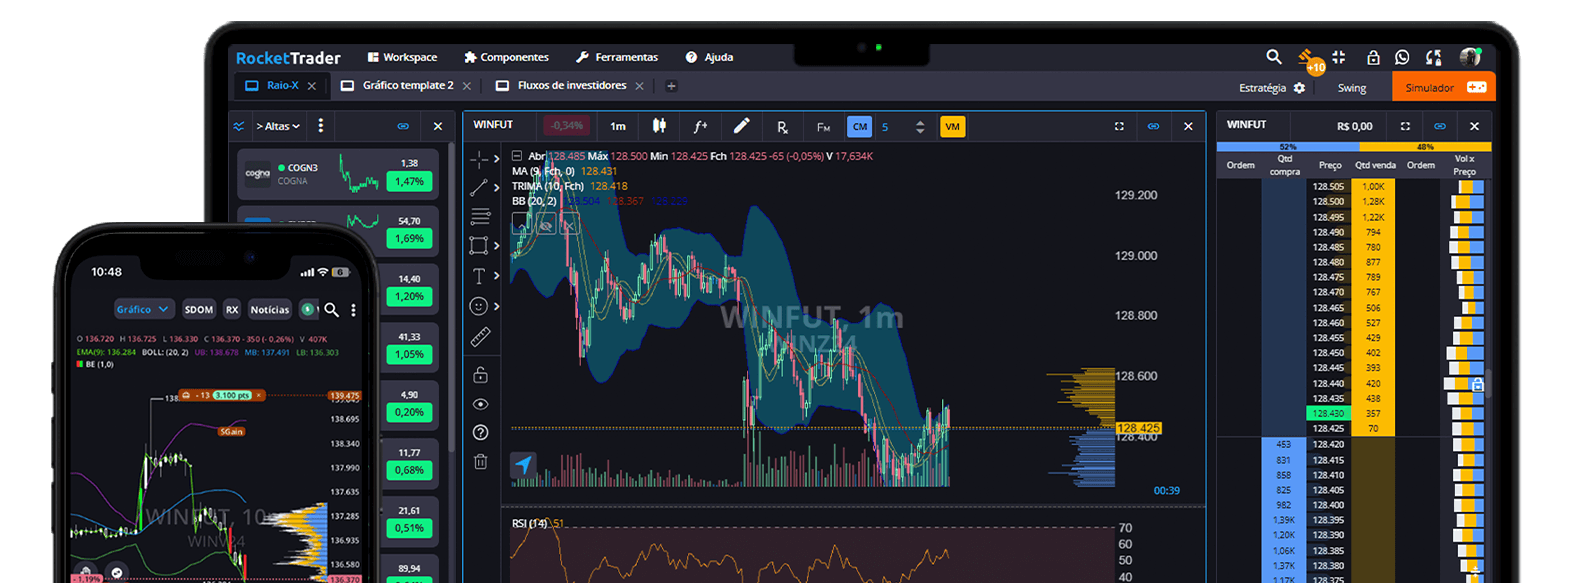Image resolution: width=1572 pixels, height=583 pixels.
Task: Open the Workspace menu
Action: [402, 57]
